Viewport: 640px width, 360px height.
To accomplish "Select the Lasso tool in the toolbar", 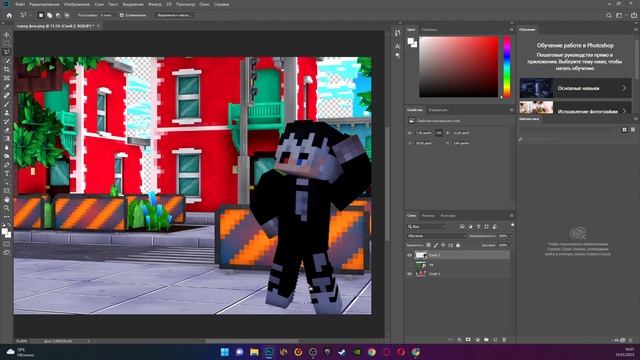I will pos(7,52).
